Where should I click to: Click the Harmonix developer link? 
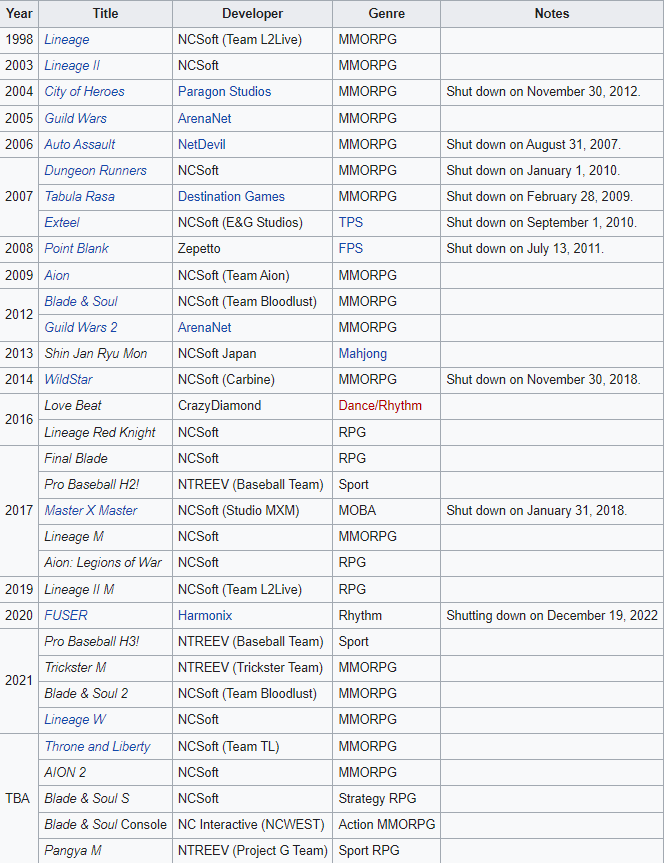(x=205, y=615)
